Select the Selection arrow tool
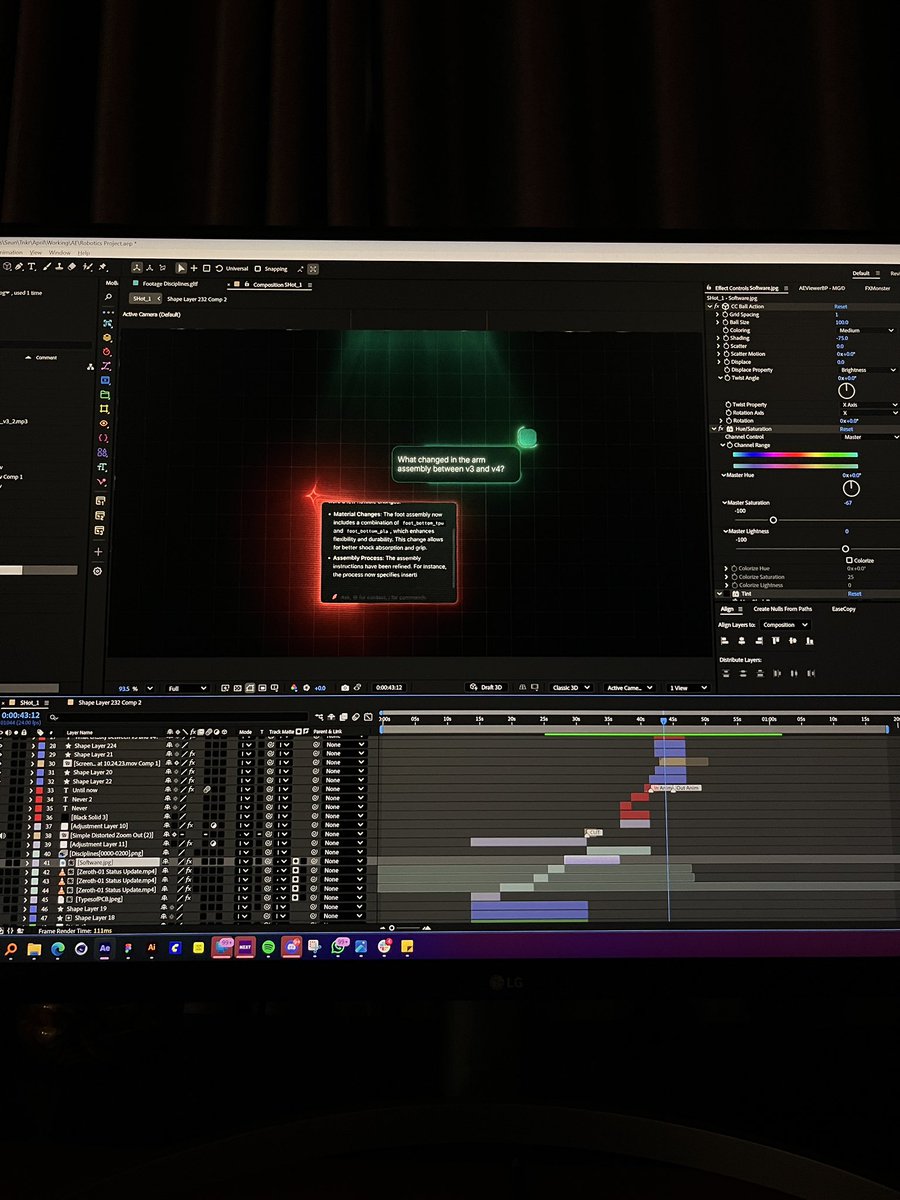 click(x=181, y=268)
